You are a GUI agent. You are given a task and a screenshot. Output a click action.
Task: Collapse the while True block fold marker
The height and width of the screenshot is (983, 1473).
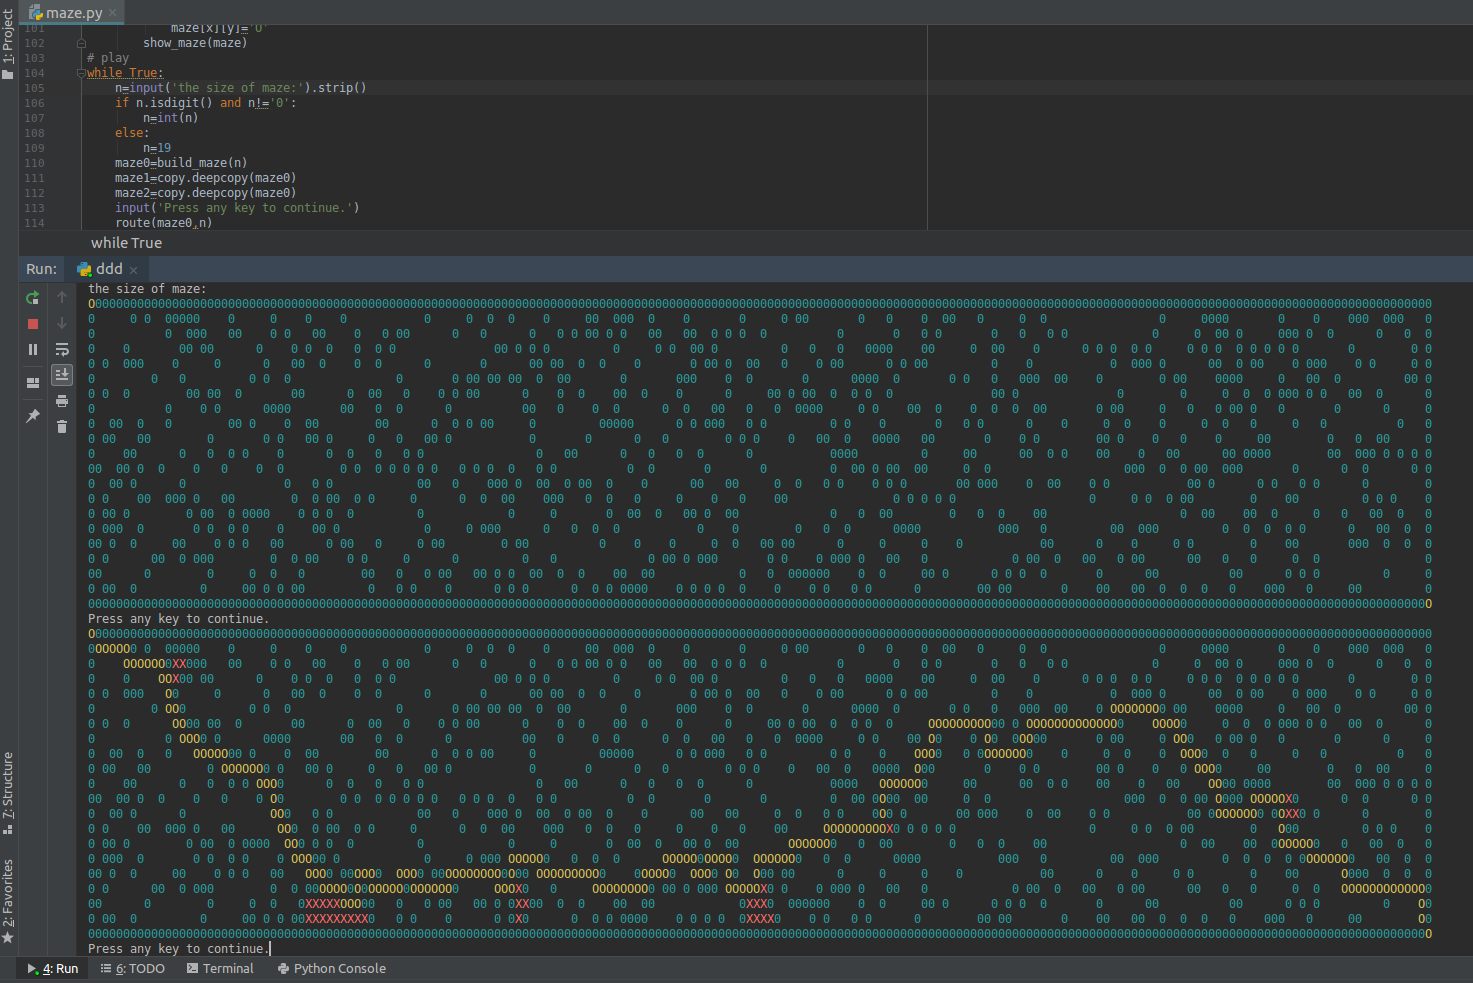pyautogui.click(x=81, y=73)
